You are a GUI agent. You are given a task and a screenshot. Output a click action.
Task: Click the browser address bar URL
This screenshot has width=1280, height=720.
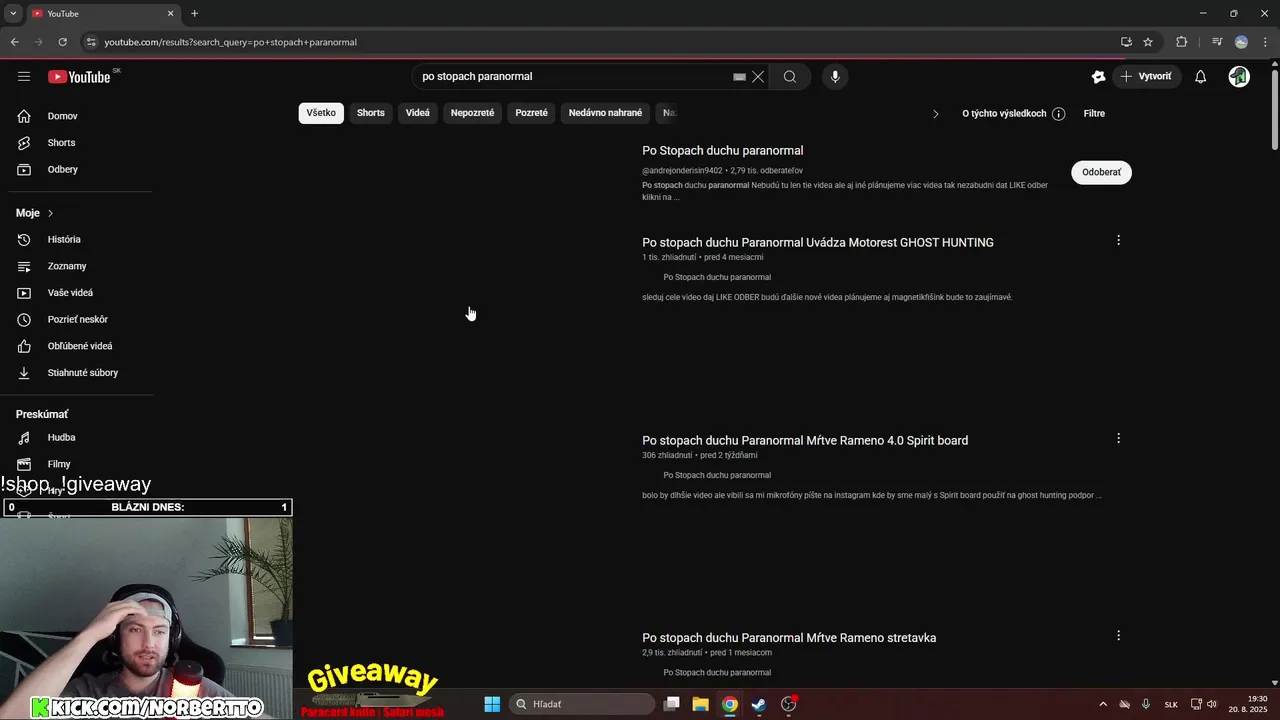[x=231, y=42]
